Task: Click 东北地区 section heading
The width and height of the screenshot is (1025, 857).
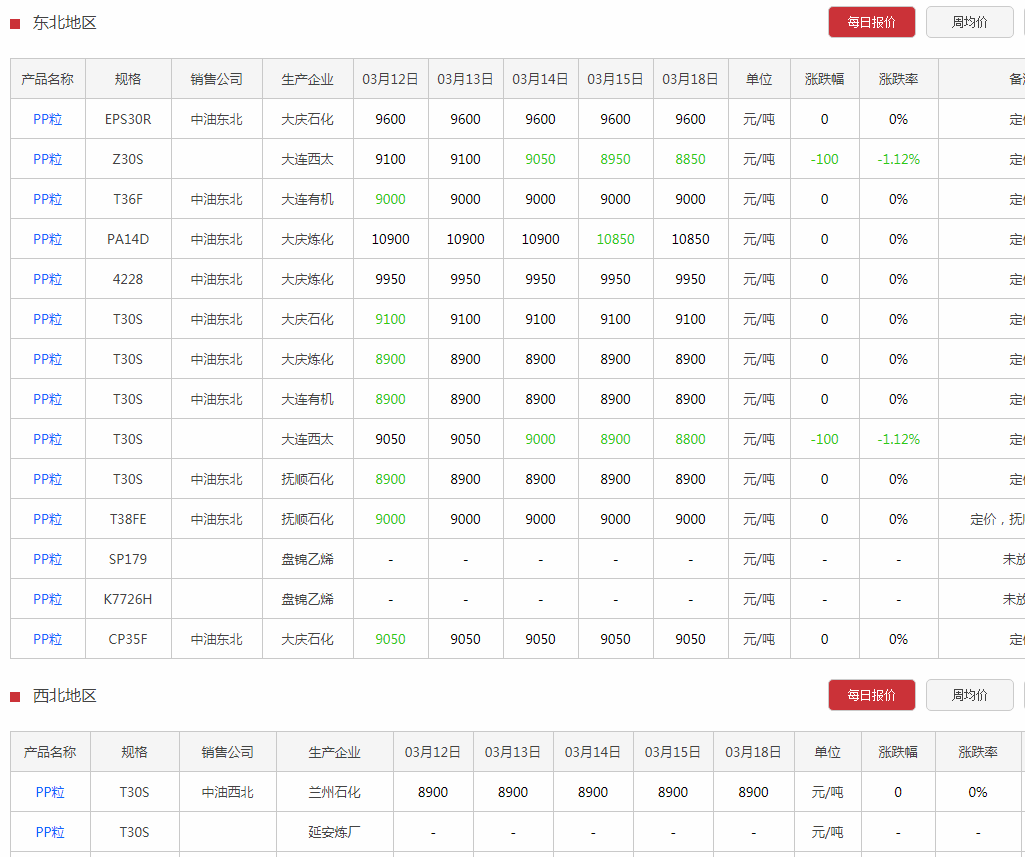Action: [65, 23]
